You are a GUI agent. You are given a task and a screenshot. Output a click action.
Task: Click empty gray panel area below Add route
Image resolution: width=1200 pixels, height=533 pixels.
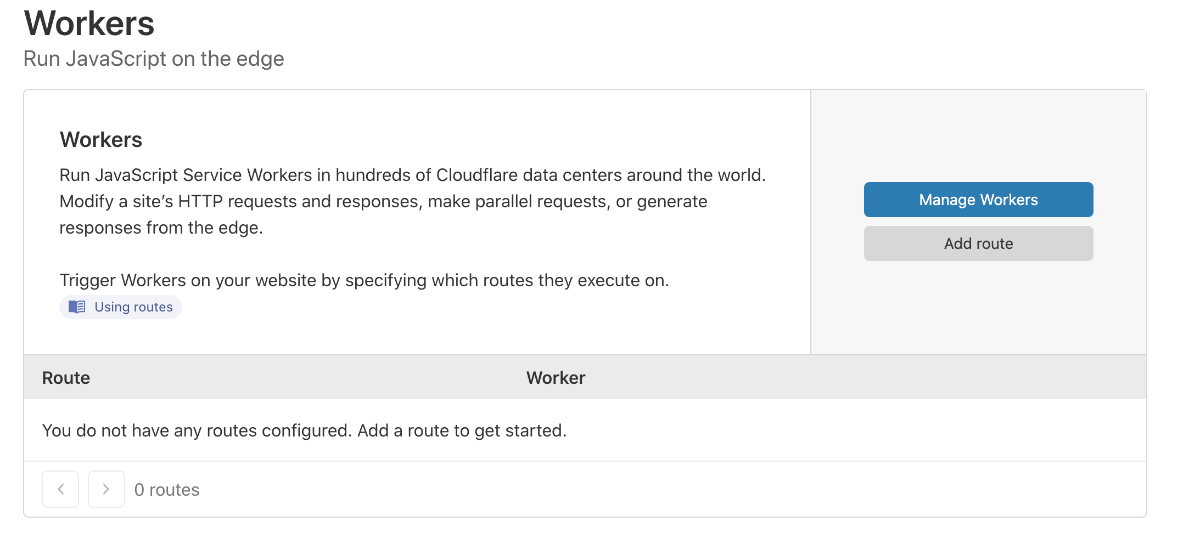978,308
